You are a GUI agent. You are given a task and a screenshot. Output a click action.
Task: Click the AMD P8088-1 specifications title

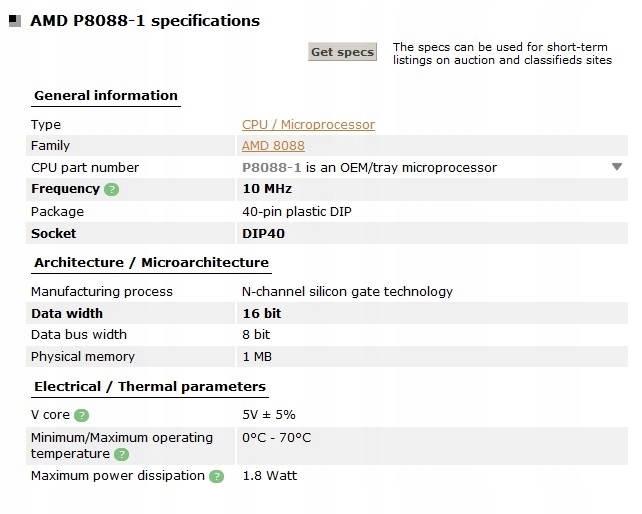pyautogui.click(x=145, y=20)
